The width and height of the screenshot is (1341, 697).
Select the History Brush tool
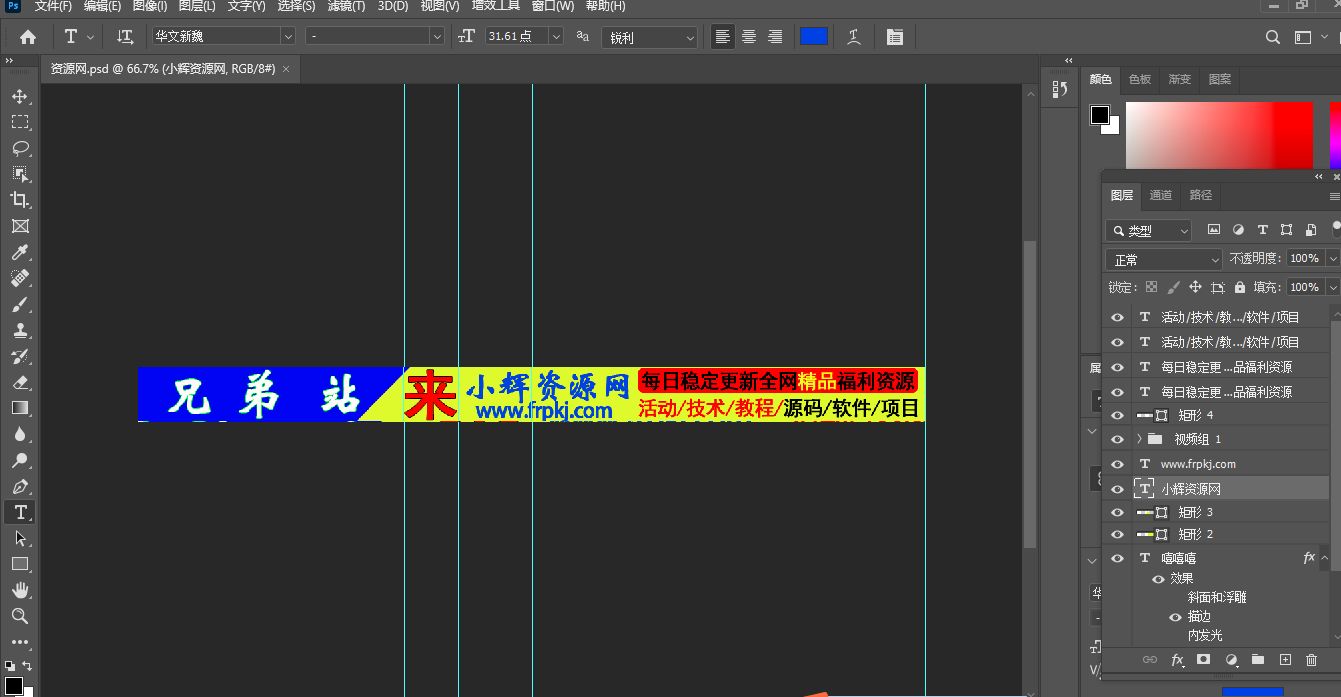coord(20,356)
